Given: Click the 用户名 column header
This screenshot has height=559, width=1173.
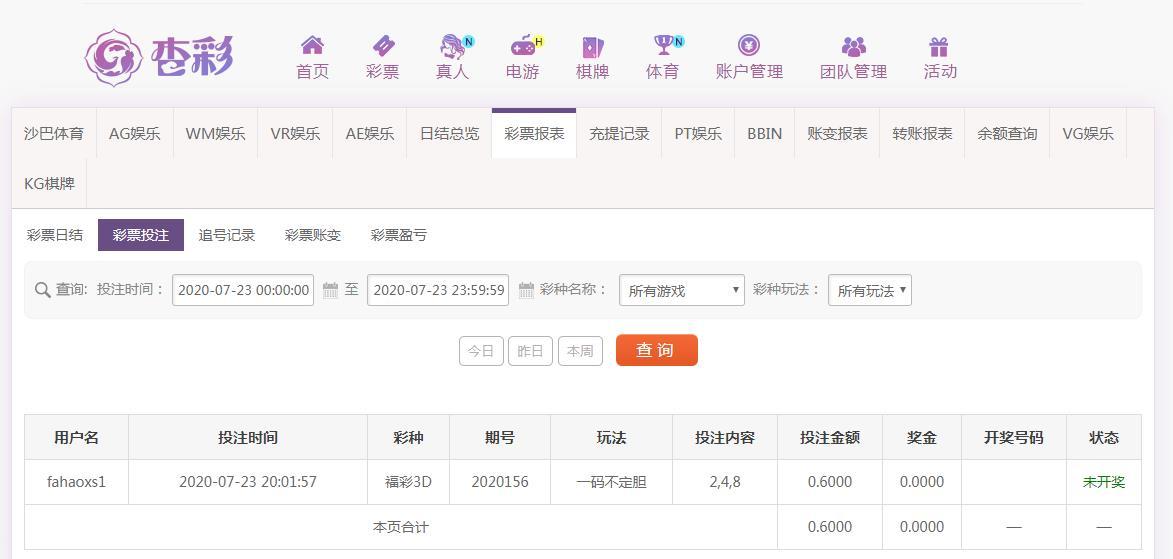Looking at the screenshot, I should [x=76, y=438].
